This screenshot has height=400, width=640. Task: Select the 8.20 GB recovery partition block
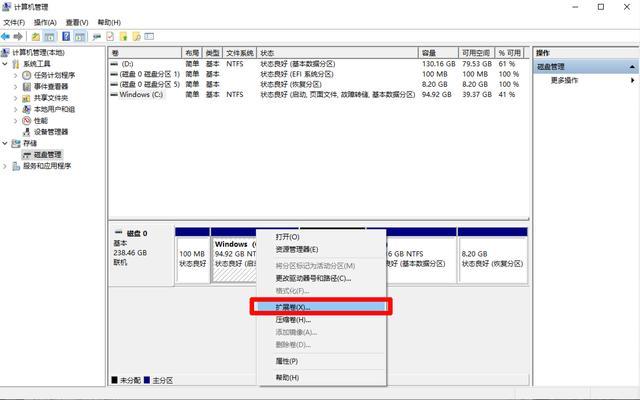click(x=492, y=254)
